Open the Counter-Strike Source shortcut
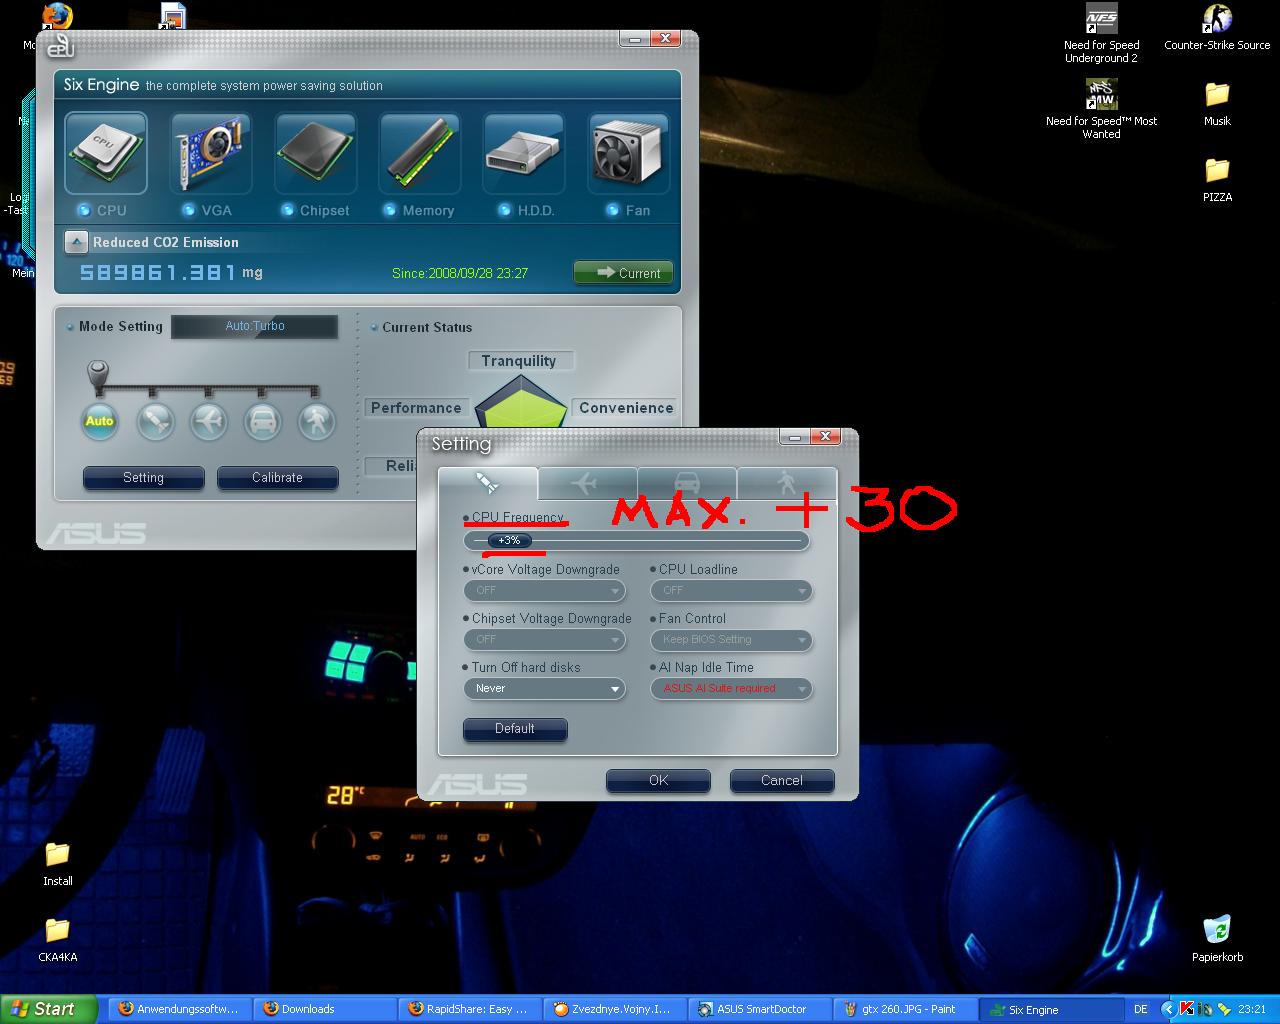Image resolution: width=1280 pixels, height=1024 pixels. (1217, 28)
